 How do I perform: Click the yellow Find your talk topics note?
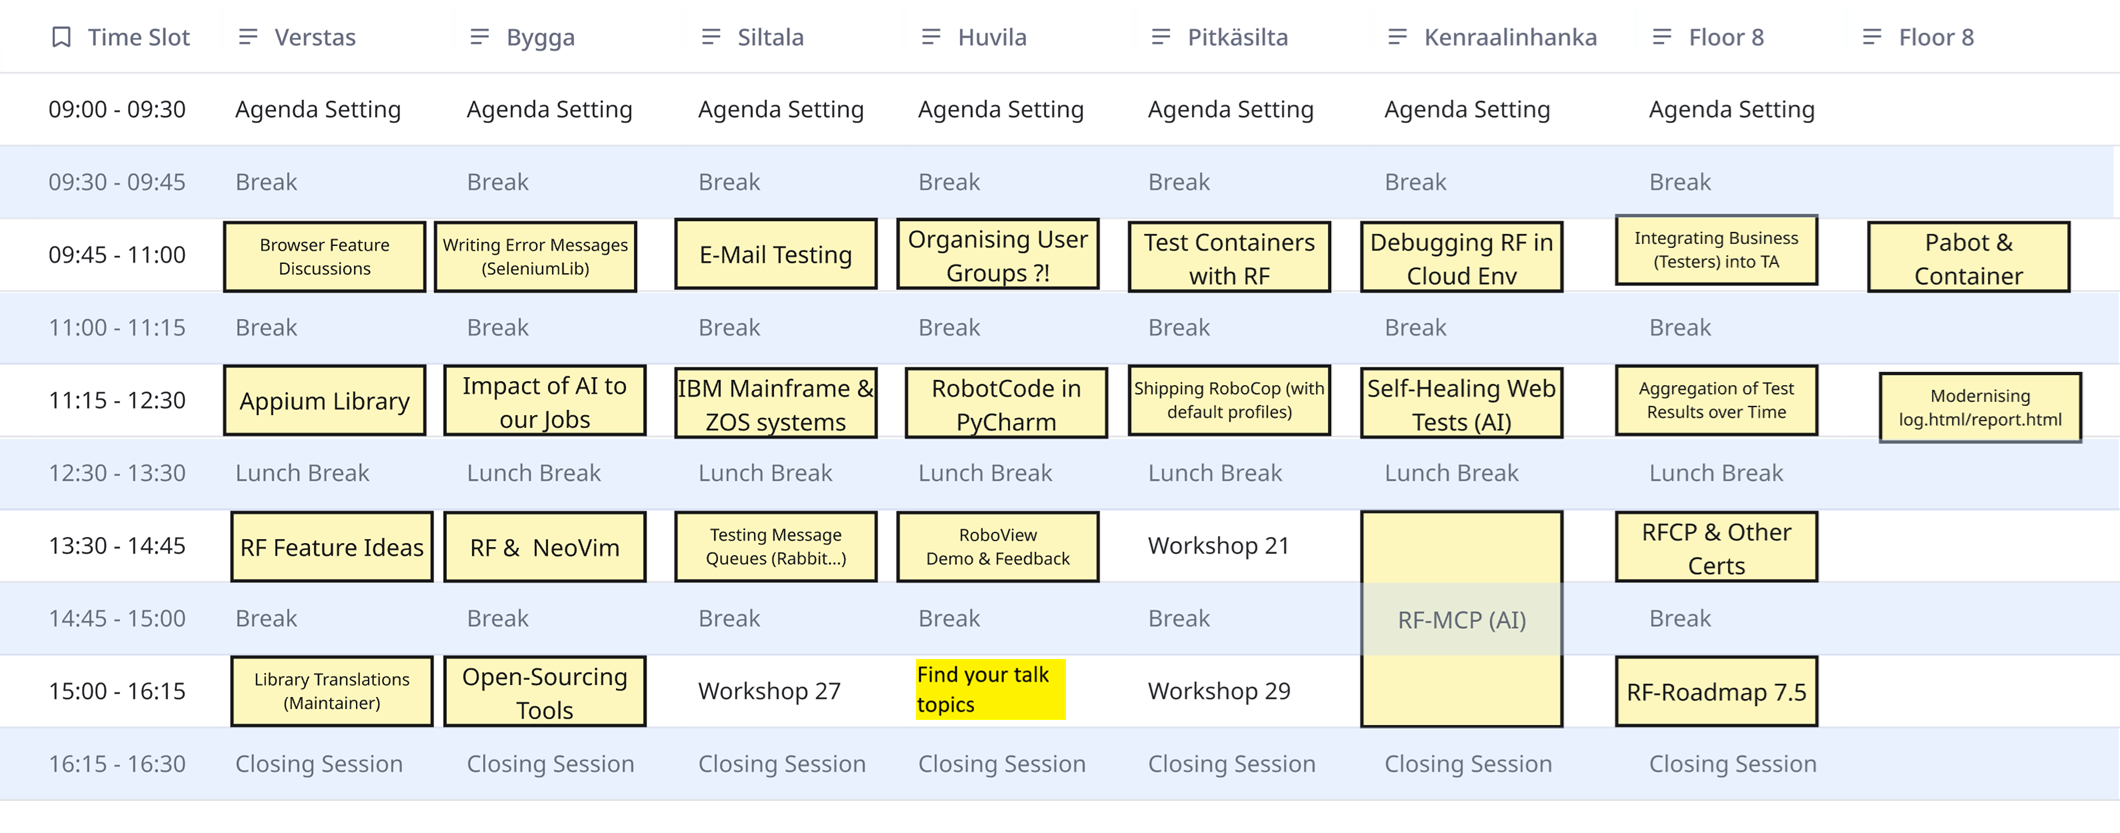click(990, 689)
